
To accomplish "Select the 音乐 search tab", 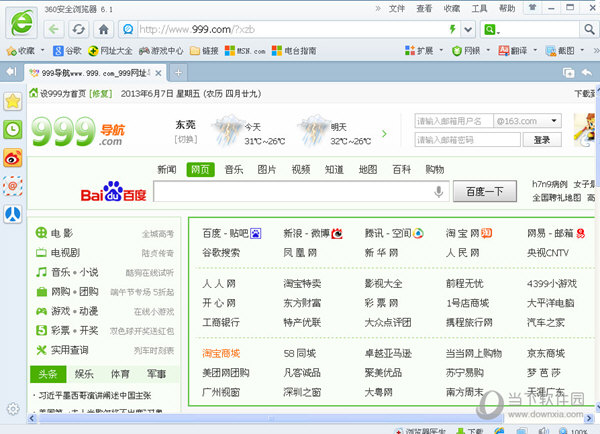I will pyautogui.click(x=234, y=169).
